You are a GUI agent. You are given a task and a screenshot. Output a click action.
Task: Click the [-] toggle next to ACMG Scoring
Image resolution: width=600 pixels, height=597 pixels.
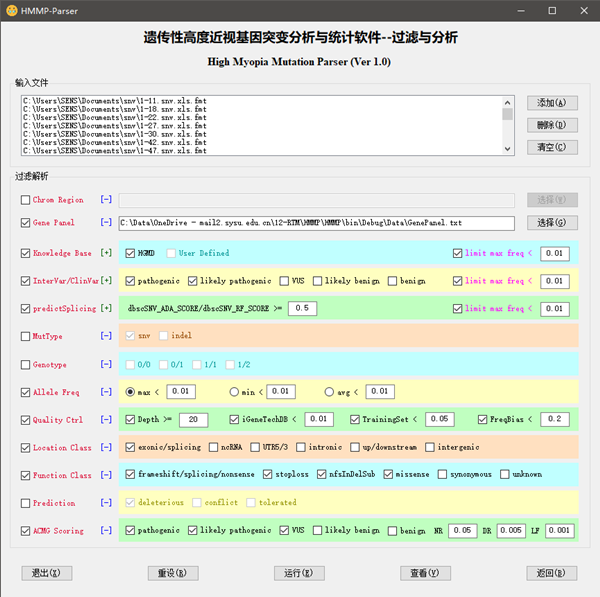(x=106, y=530)
